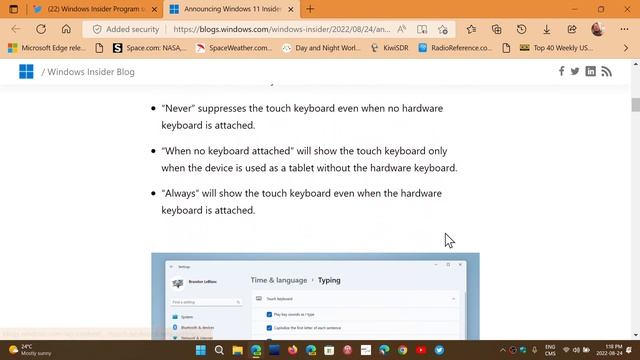Open the tab actions menu icon
This screenshot has width=640, height=360.
tap(13, 9)
